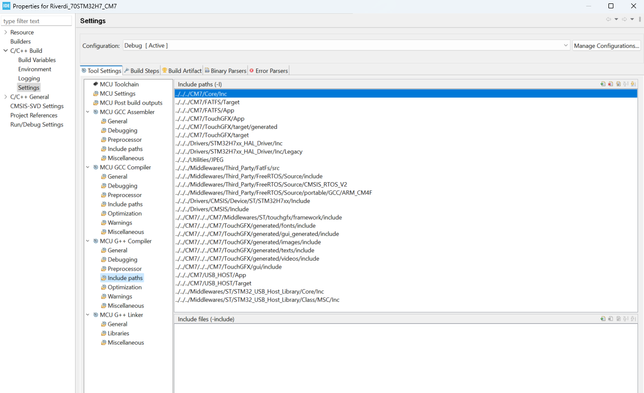Switch to the Tool Settings tab
644x393 pixels.
[x=101, y=71]
